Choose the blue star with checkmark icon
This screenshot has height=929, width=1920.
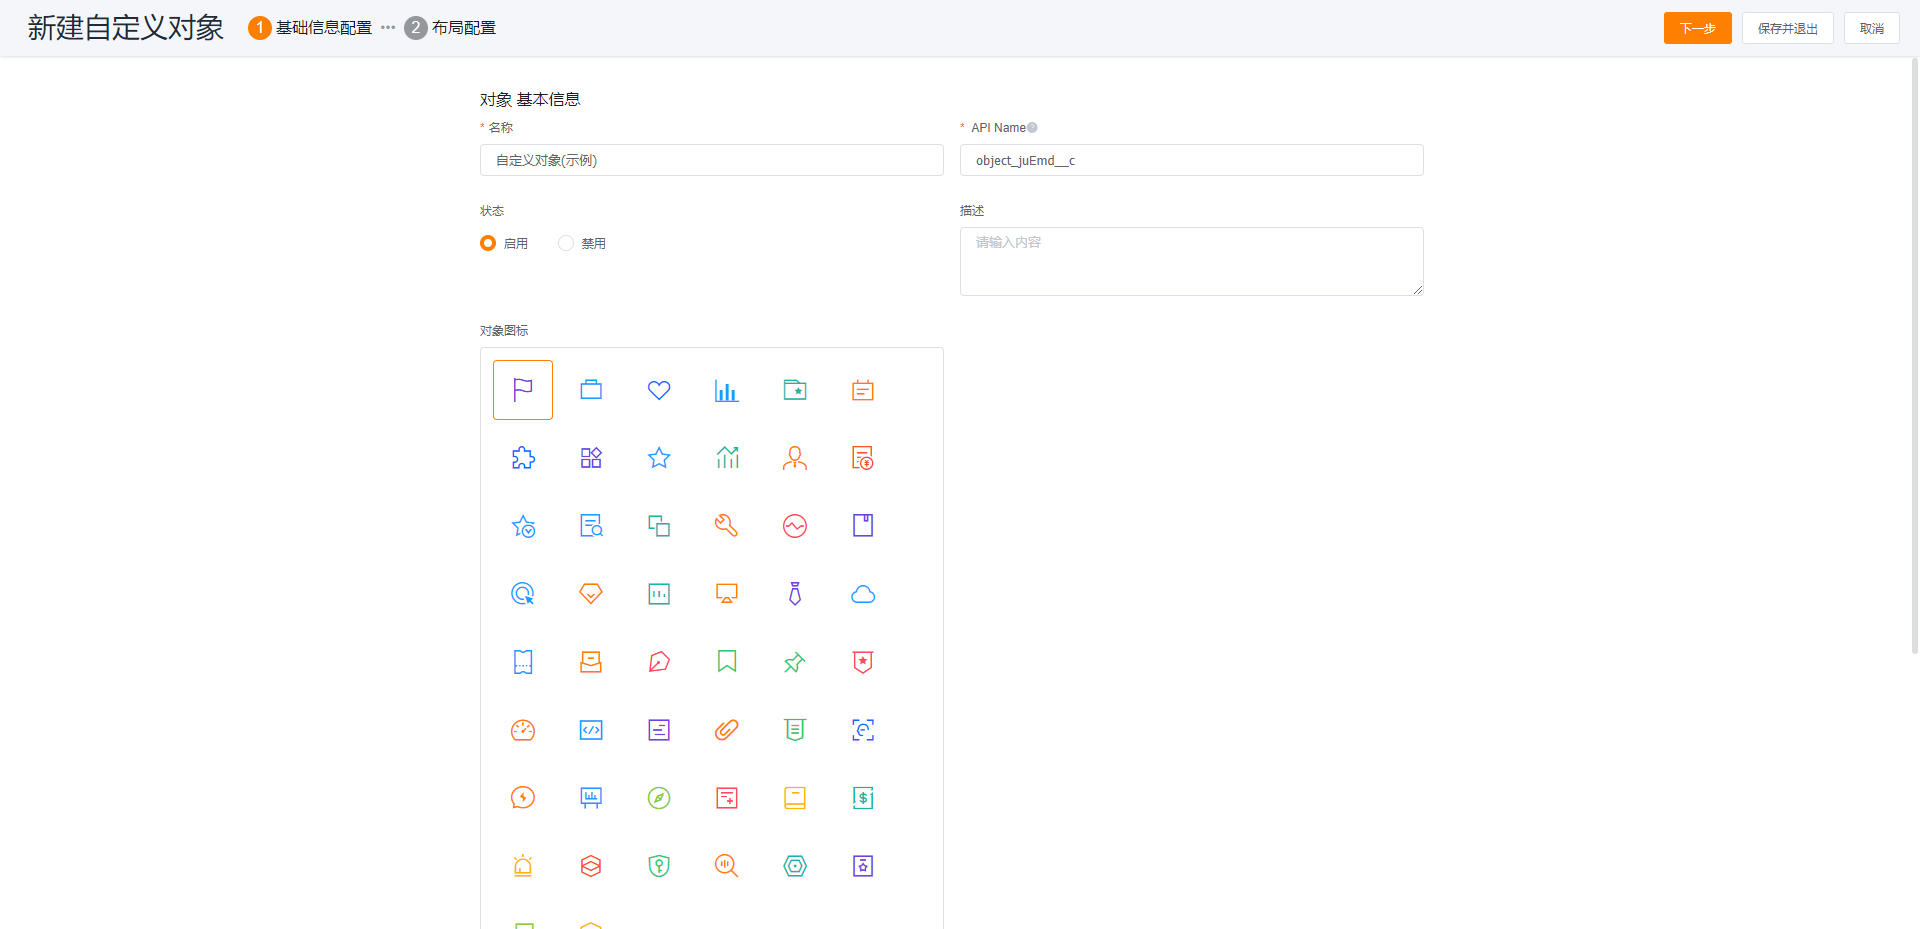(523, 526)
